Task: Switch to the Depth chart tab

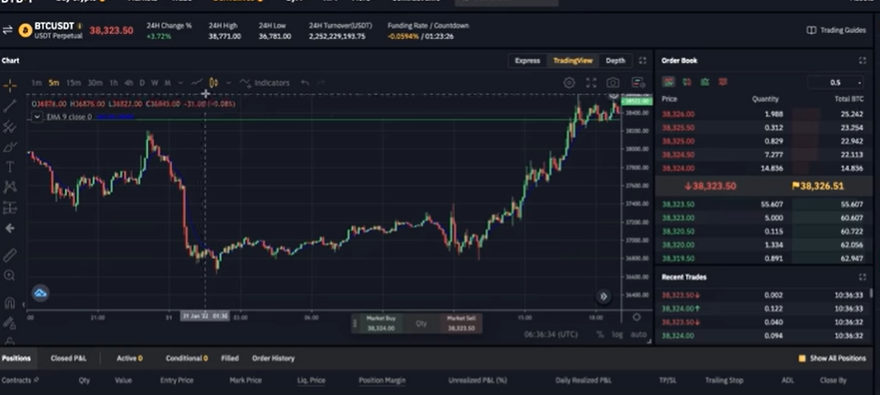Action: (x=615, y=61)
